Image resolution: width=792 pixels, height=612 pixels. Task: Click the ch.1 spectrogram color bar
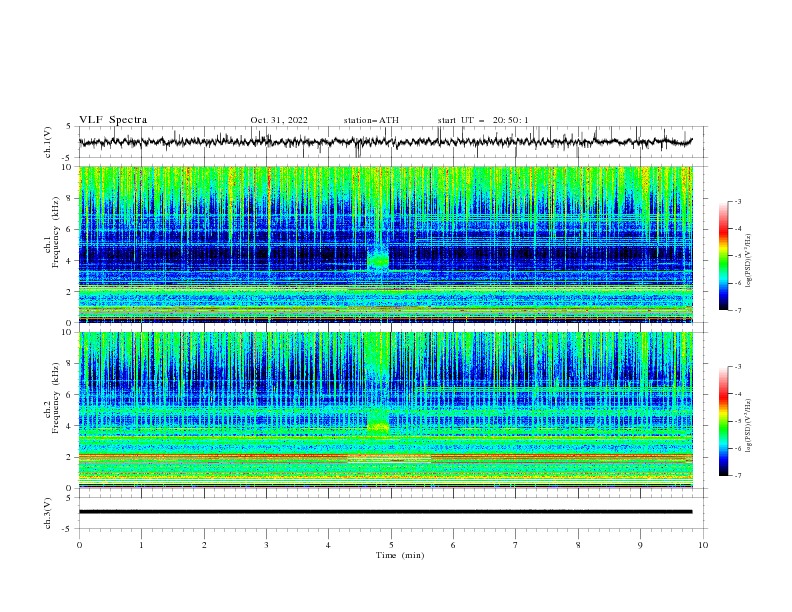[x=724, y=256]
